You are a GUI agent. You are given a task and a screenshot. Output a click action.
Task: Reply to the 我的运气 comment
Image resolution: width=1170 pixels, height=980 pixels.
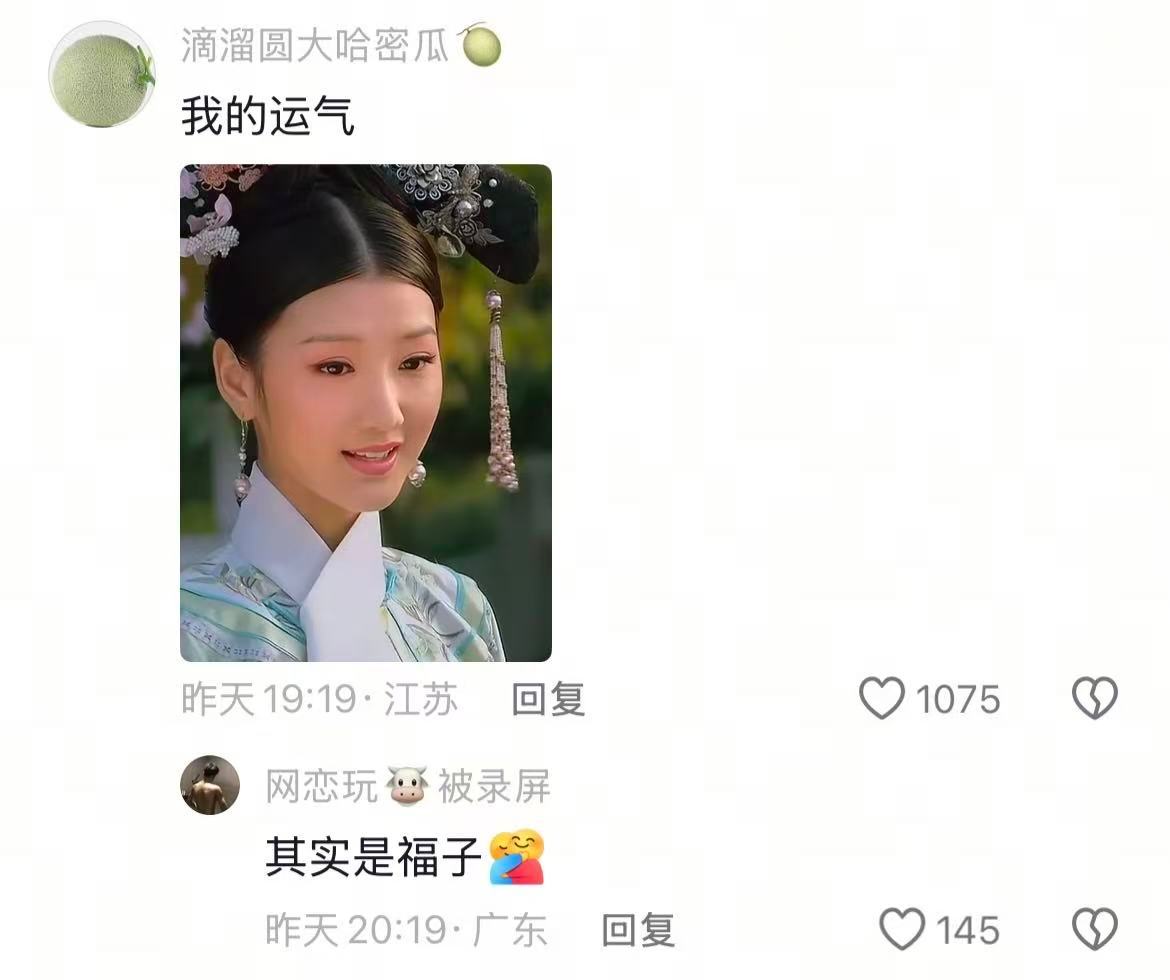coord(548,699)
